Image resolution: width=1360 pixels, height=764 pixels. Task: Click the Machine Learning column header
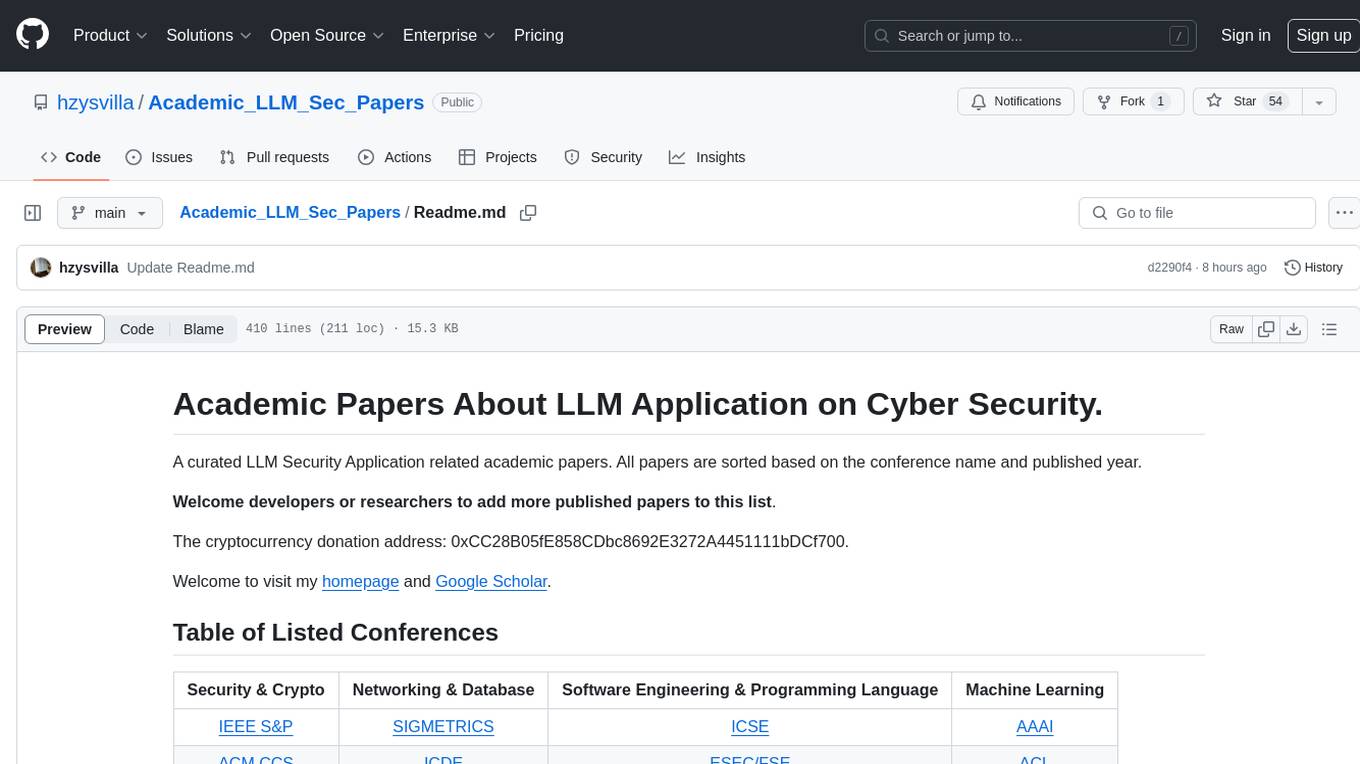tap(1035, 690)
